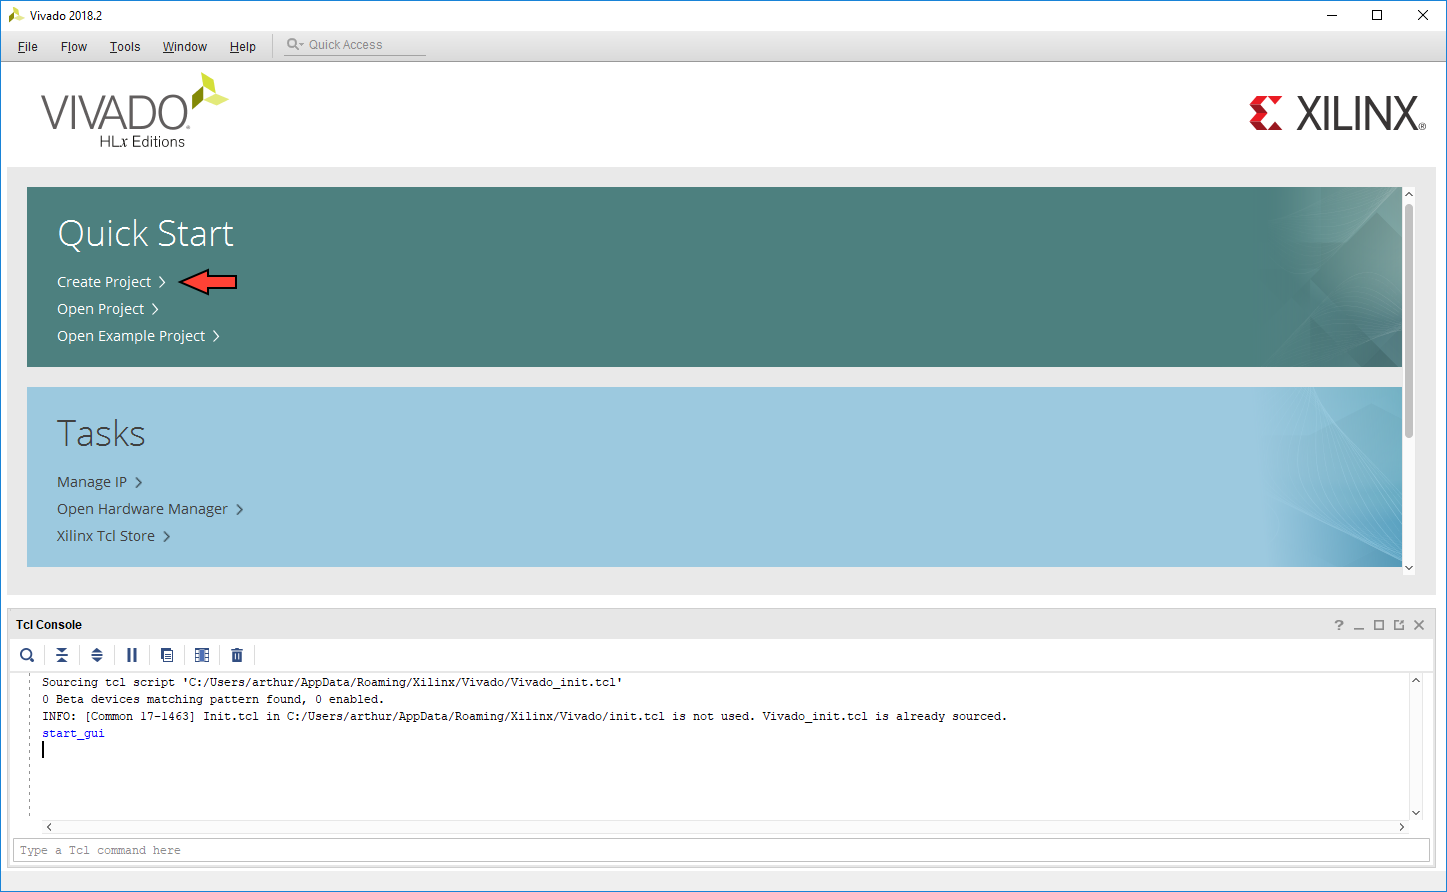
Task: Click the Collapse All icon in Tcl Console
Action: [62, 655]
